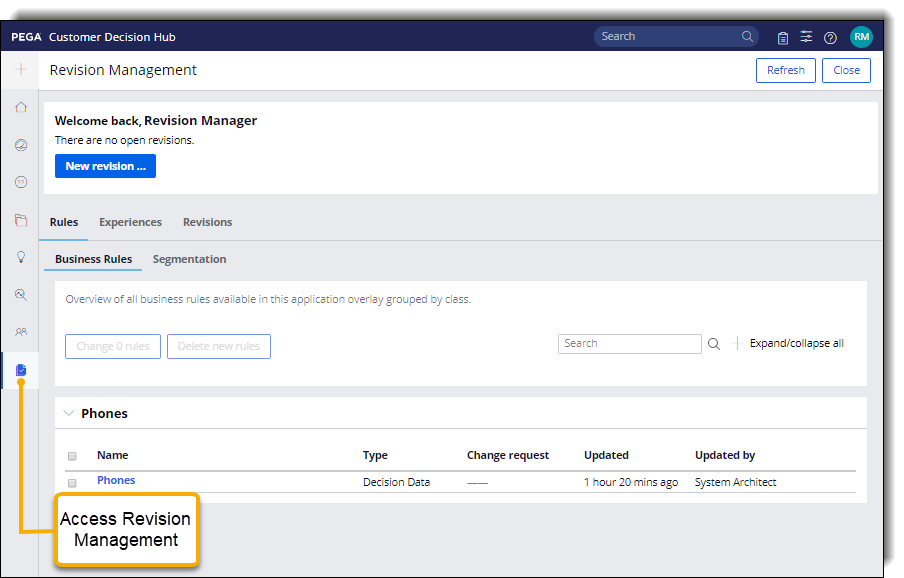
Task: Switch to the Experiences tab
Action: coord(130,222)
